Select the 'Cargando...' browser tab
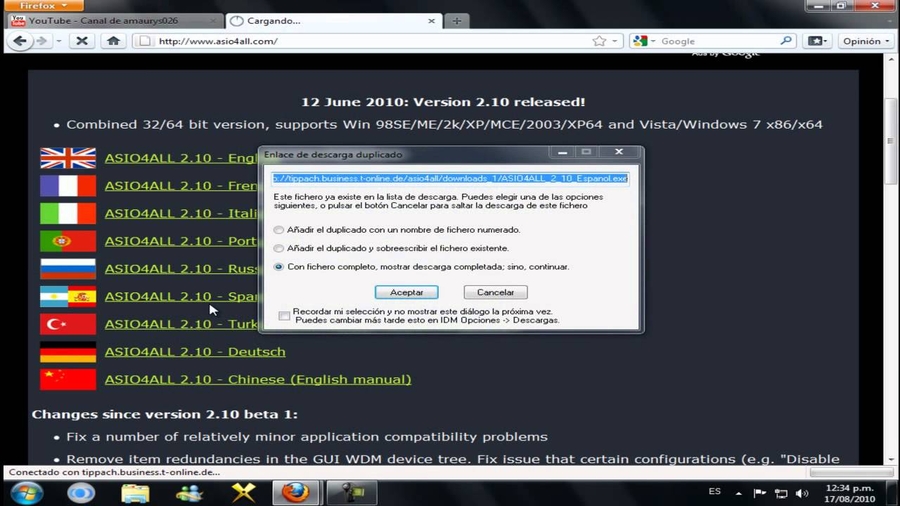 point(330,20)
